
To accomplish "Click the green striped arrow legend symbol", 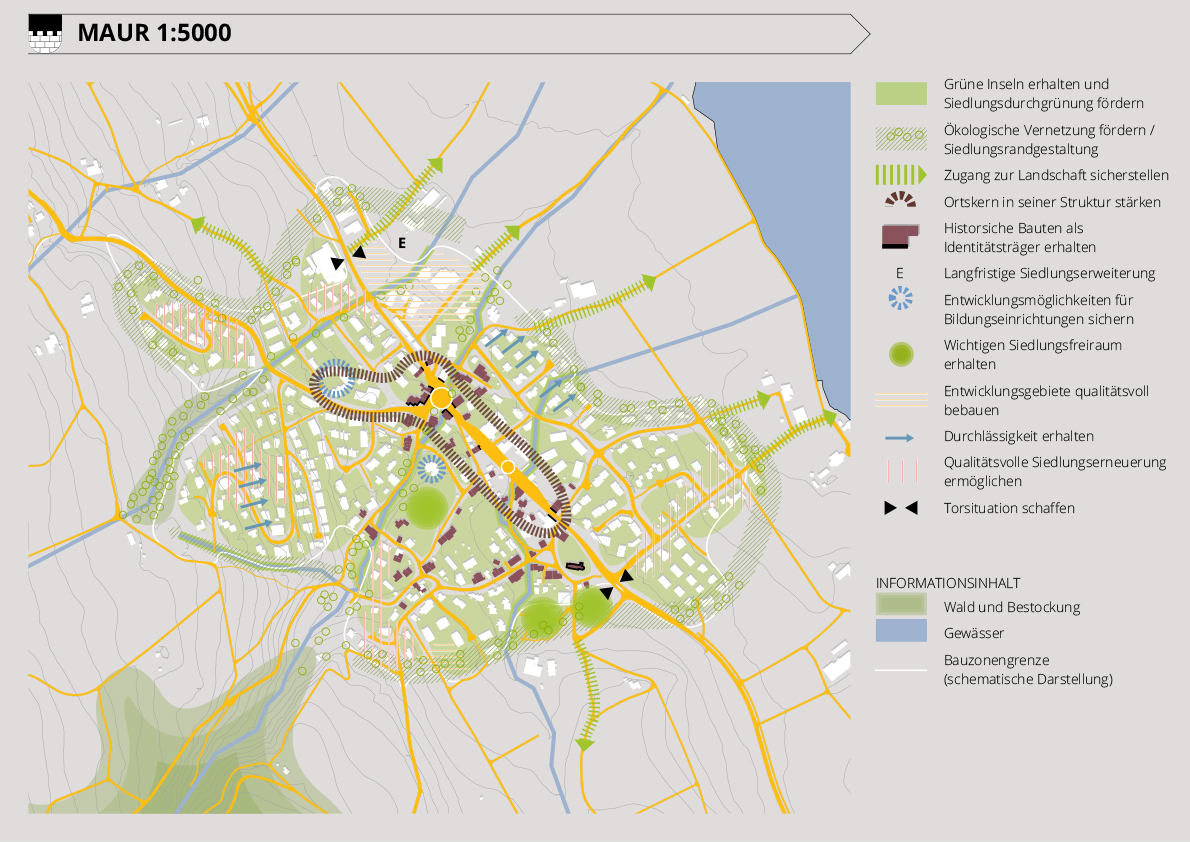I will [x=900, y=175].
